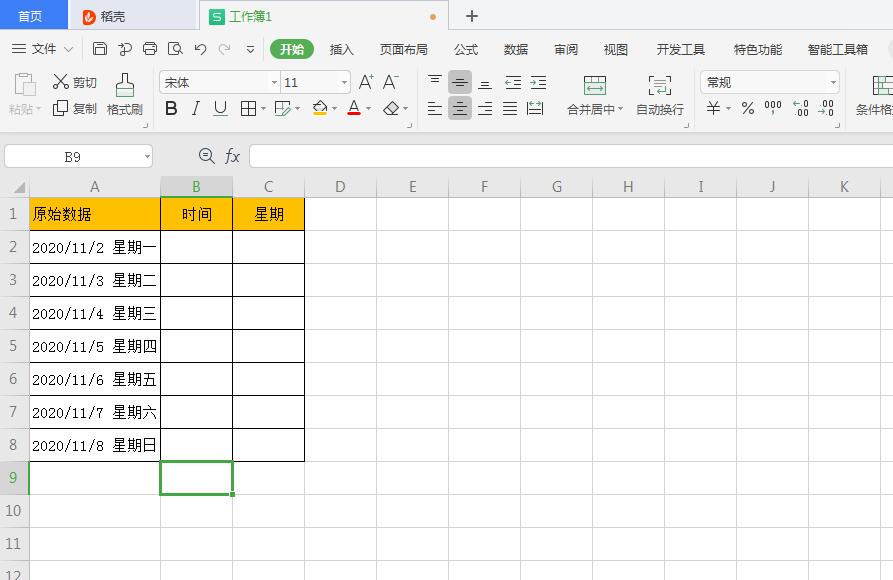The image size is (893, 580).
Task: Click the Cut (剪切) icon
Action: [61, 82]
